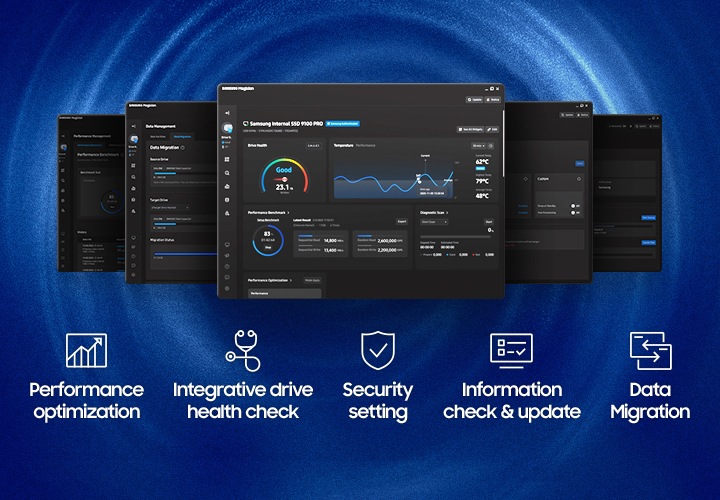Open the Dashboard grid icon in front sidebar
The width and height of the screenshot is (720, 500).
tap(227, 159)
